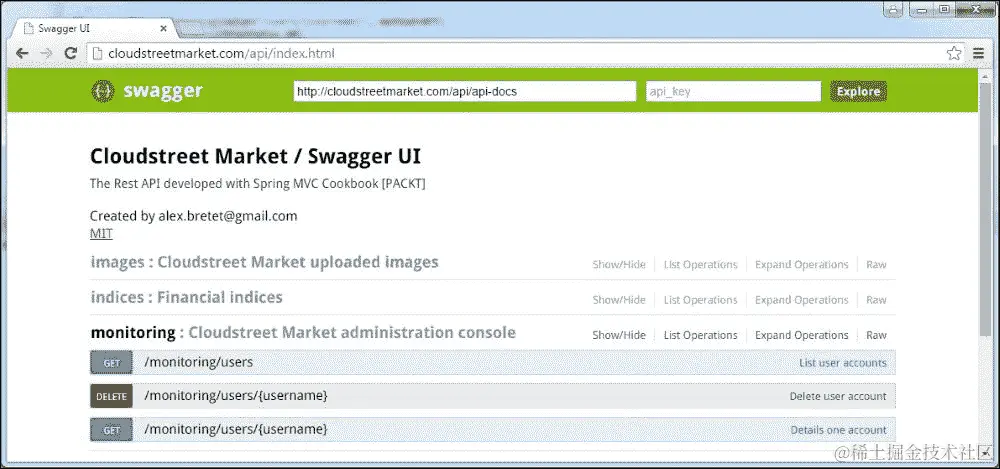1000x469 pixels.
Task: Click the Chrome user profile button
Action: [x=893, y=9]
